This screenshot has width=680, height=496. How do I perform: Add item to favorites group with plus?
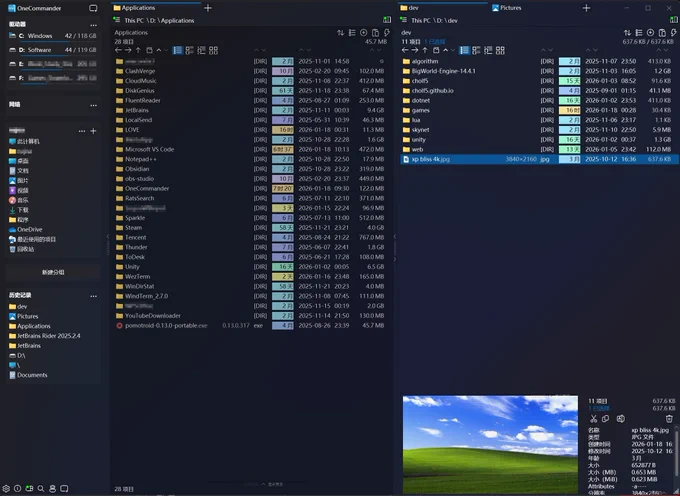pos(93,131)
